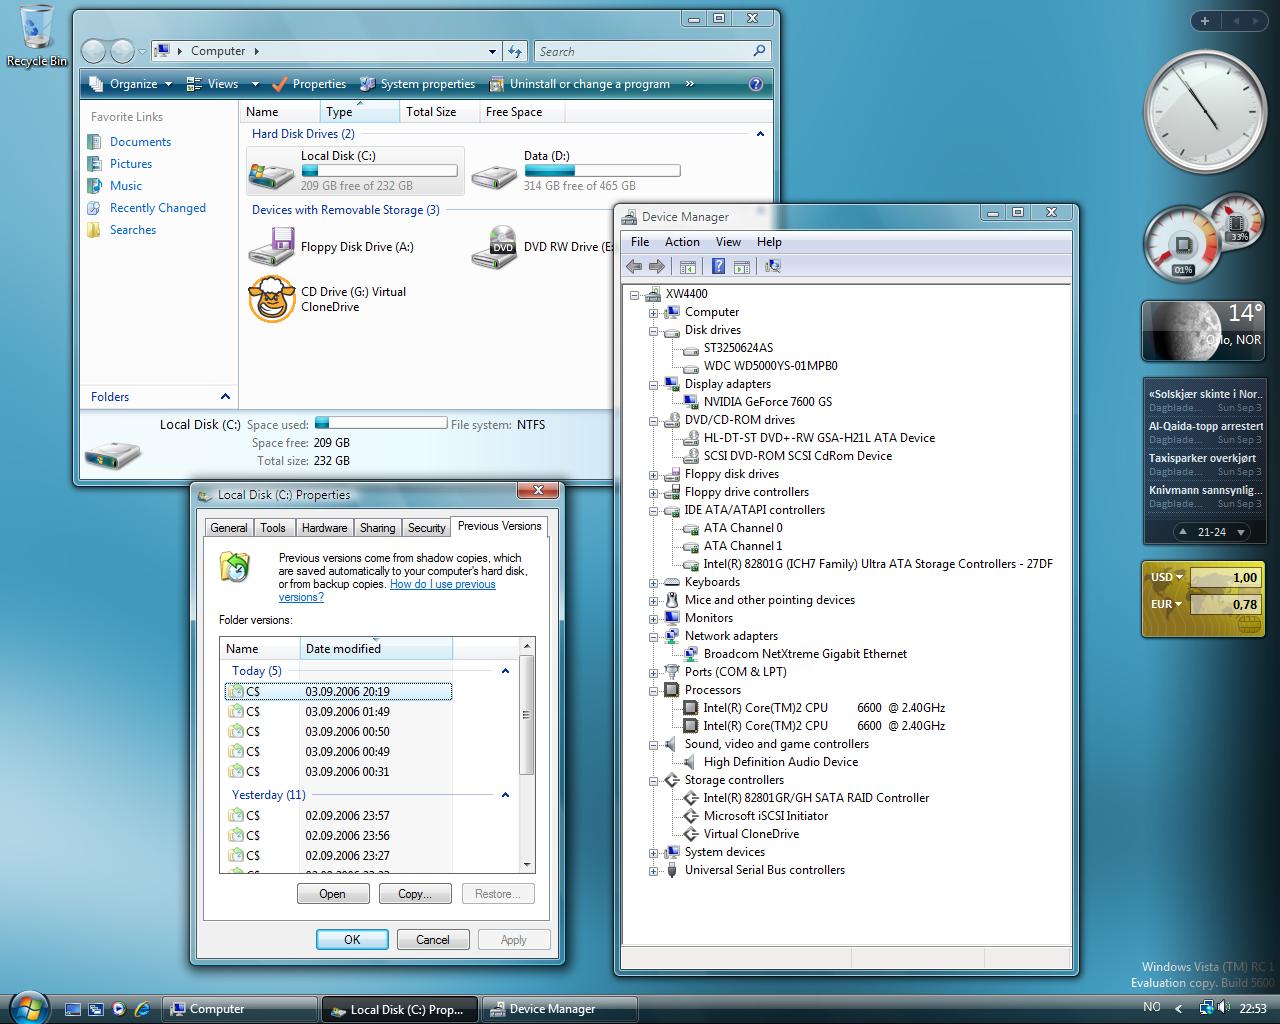Click OK in Local Disk Properties

[352, 940]
